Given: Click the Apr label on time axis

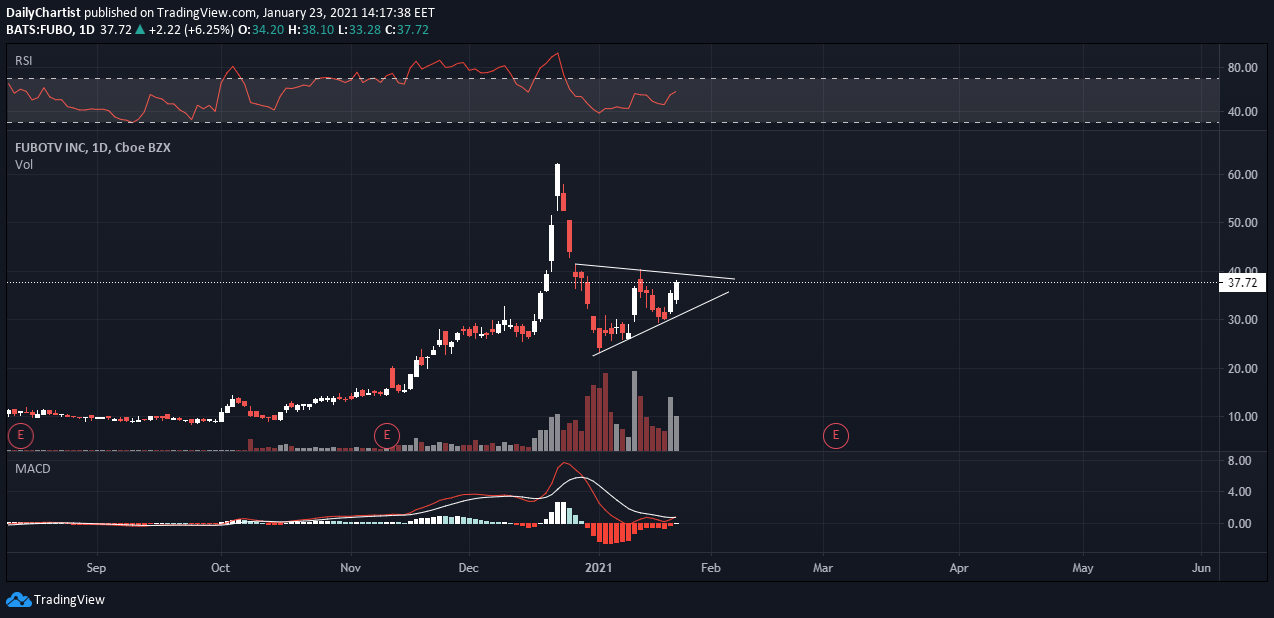Looking at the screenshot, I should click(x=959, y=568).
